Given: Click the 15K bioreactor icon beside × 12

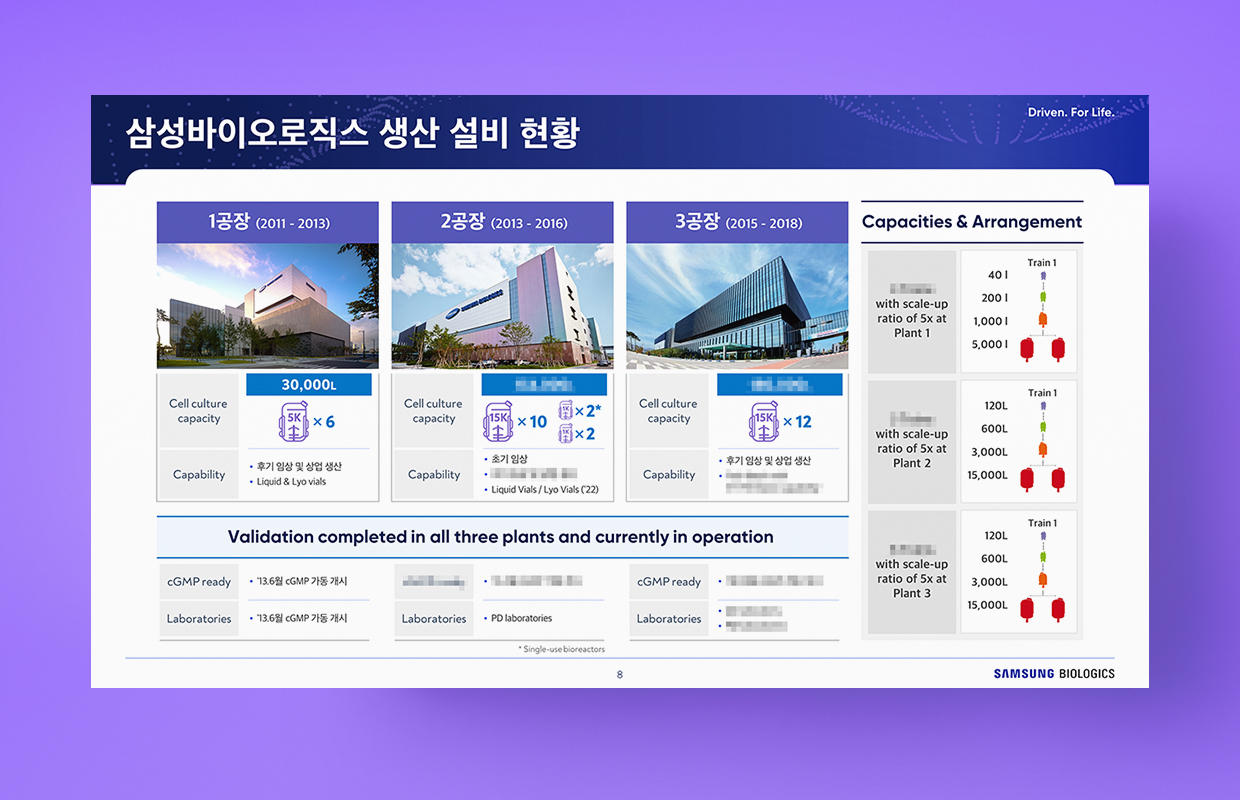Looking at the screenshot, I should click(764, 422).
